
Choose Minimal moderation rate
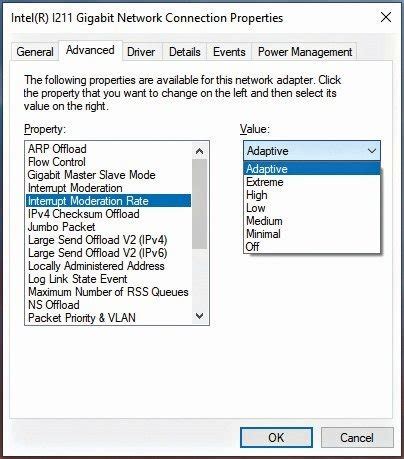click(312, 234)
